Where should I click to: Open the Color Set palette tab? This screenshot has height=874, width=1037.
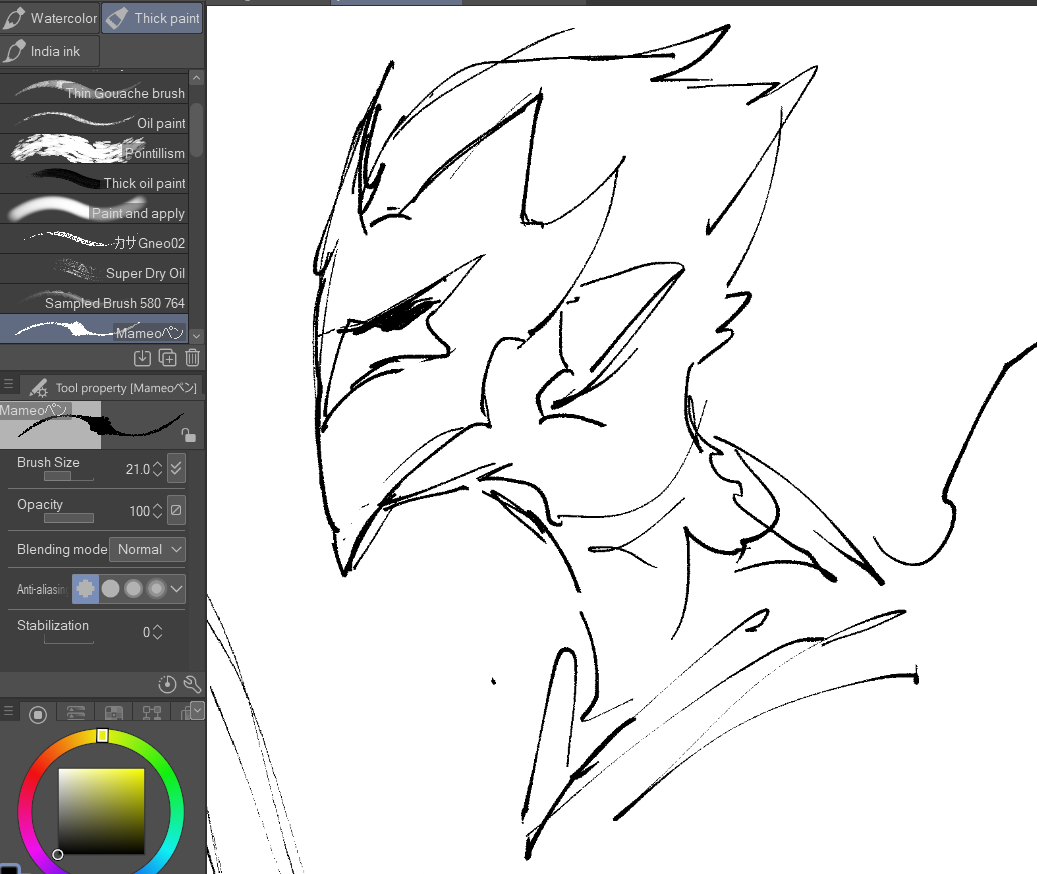point(114,713)
